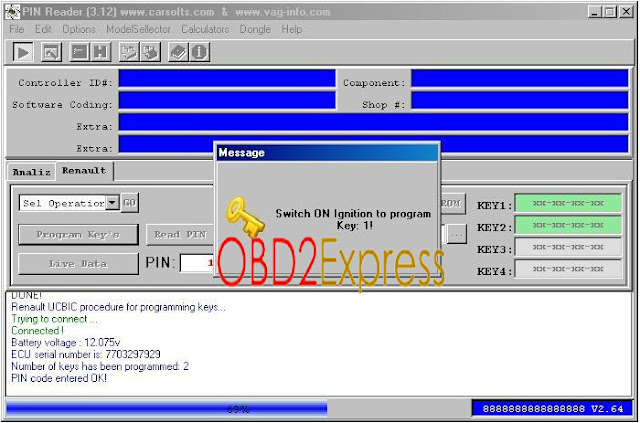Click the first Extra blue field

(373, 122)
